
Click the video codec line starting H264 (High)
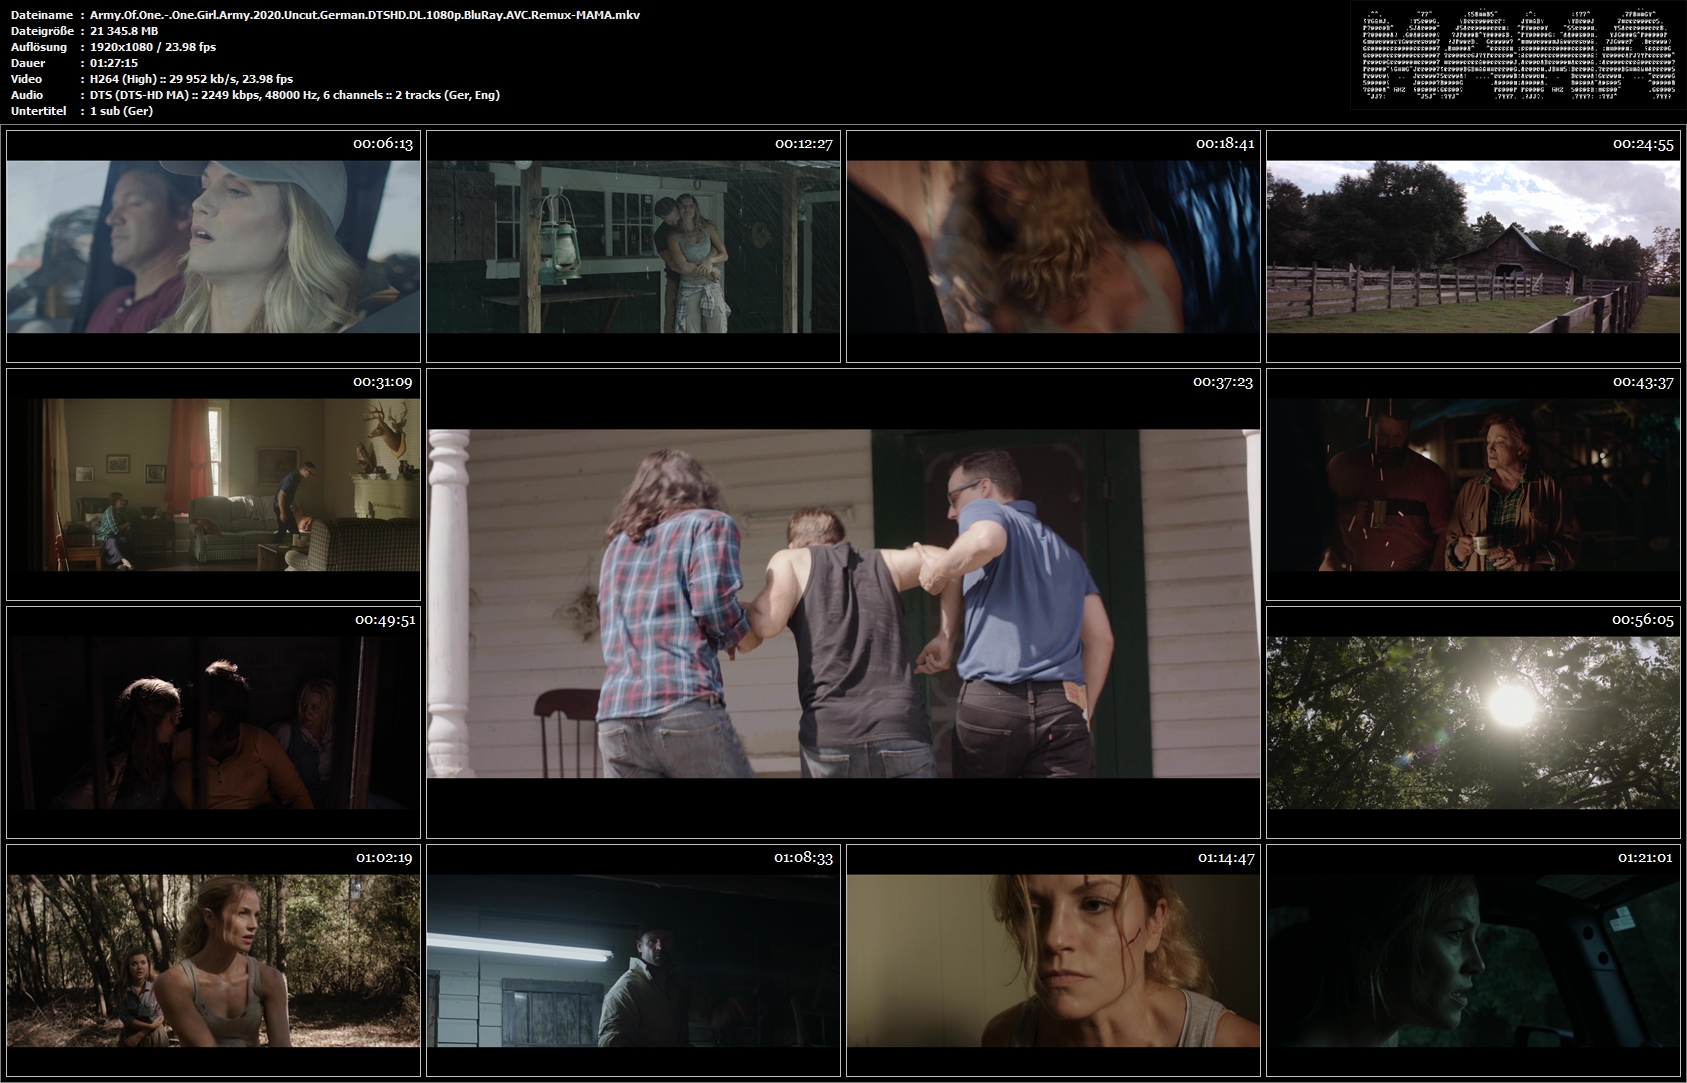click(192, 79)
